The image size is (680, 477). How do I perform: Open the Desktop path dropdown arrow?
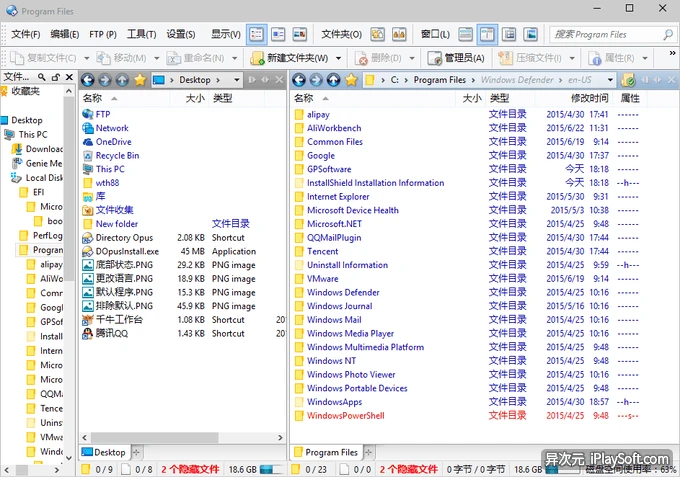point(236,80)
